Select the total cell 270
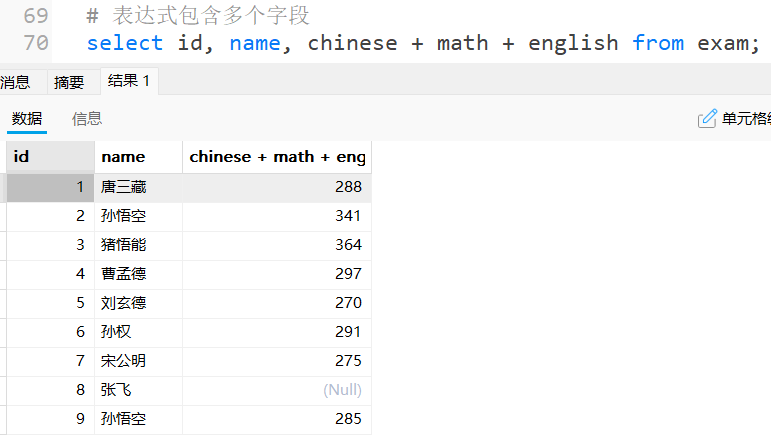This screenshot has height=440, width=771. [277, 303]
